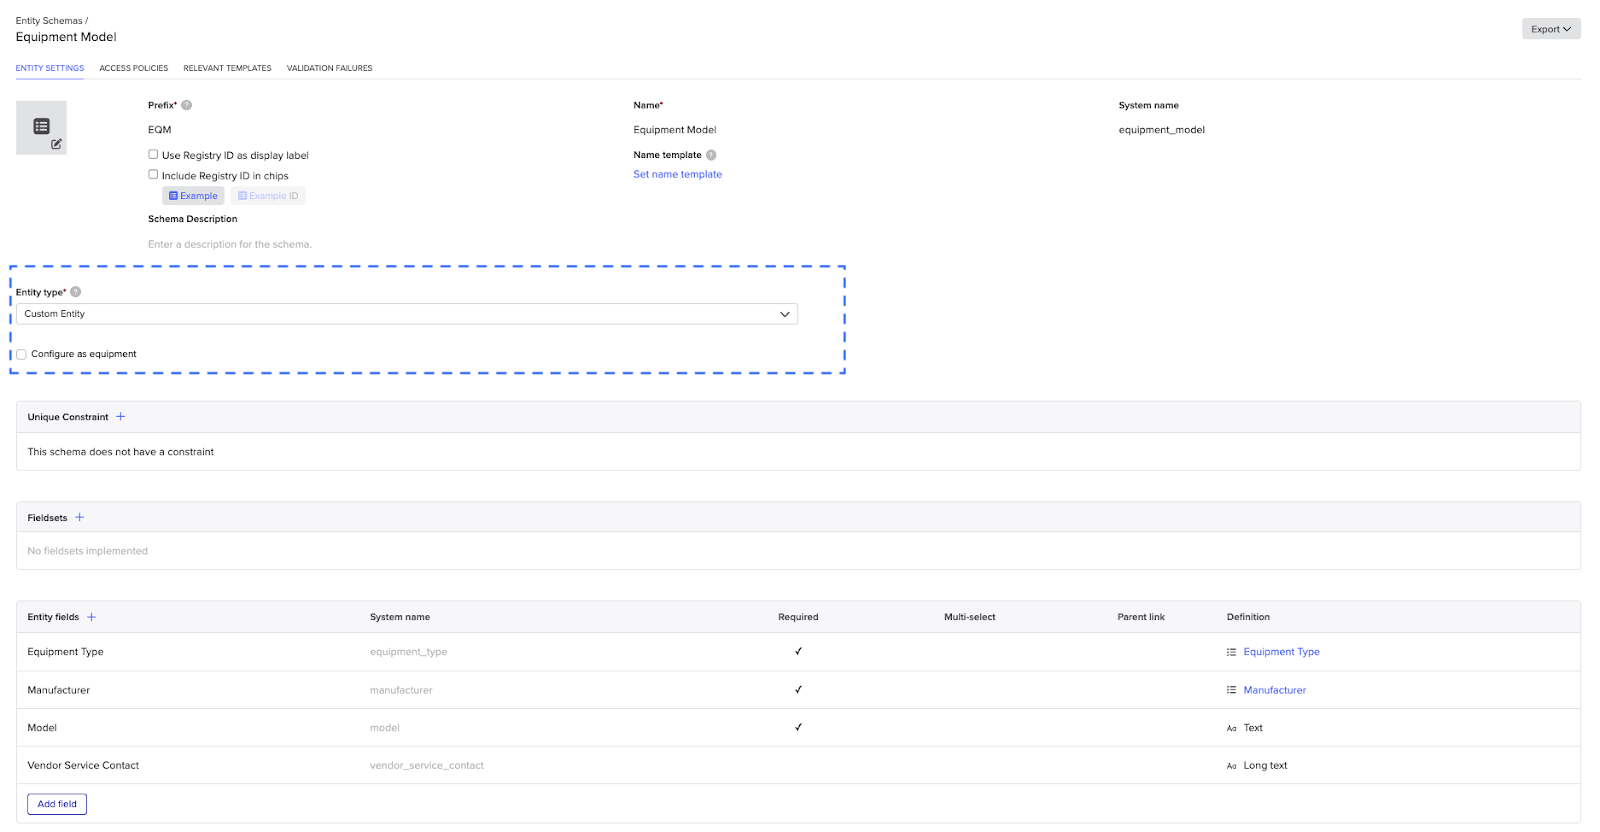Click the Example chip preview

193,196
